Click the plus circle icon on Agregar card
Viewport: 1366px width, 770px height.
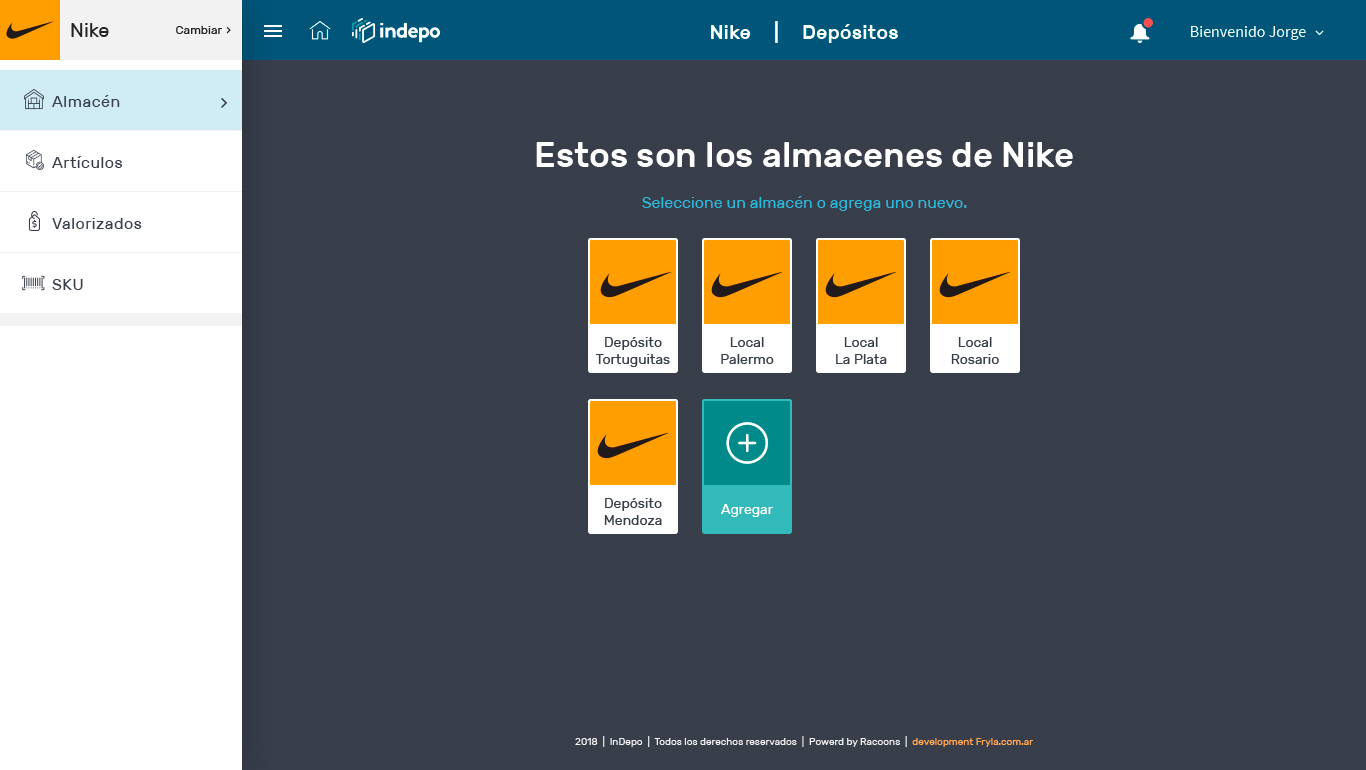(x=747, y=443)
